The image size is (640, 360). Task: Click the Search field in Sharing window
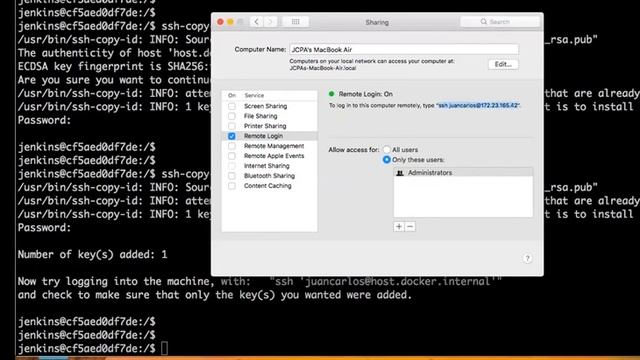click(500, 22)
